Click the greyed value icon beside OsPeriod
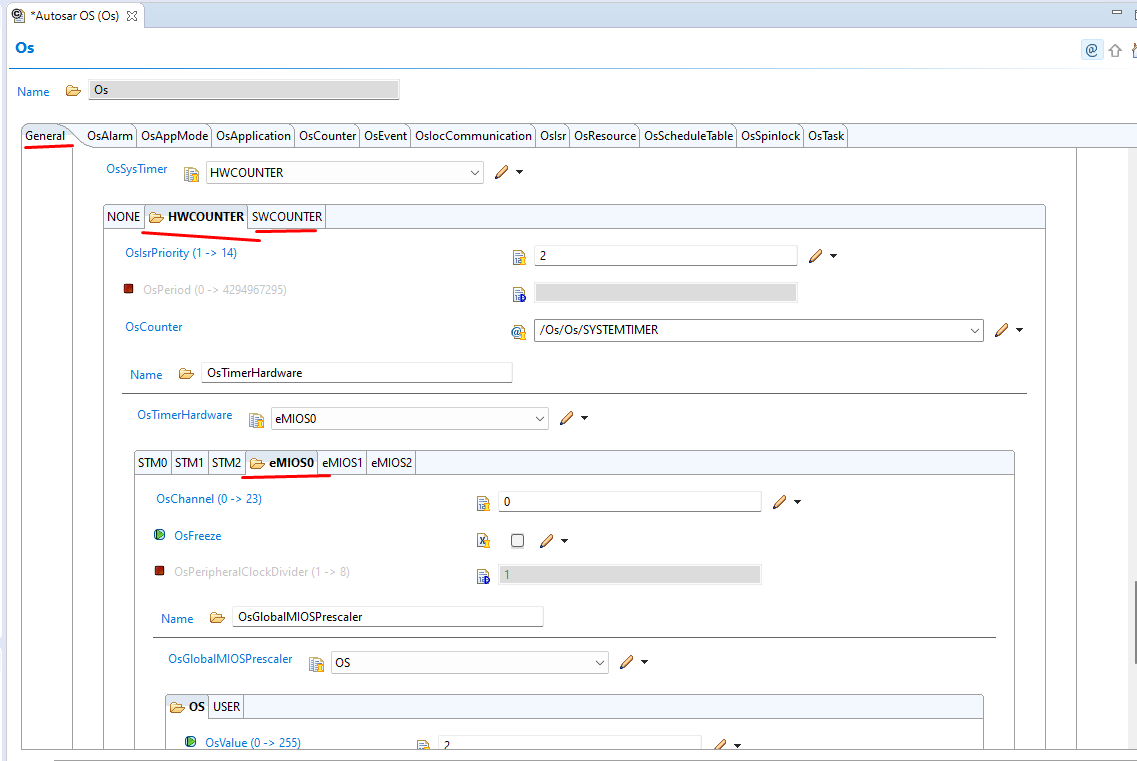1137x761 pixels. pyautogui.click(x=519, y=293)
